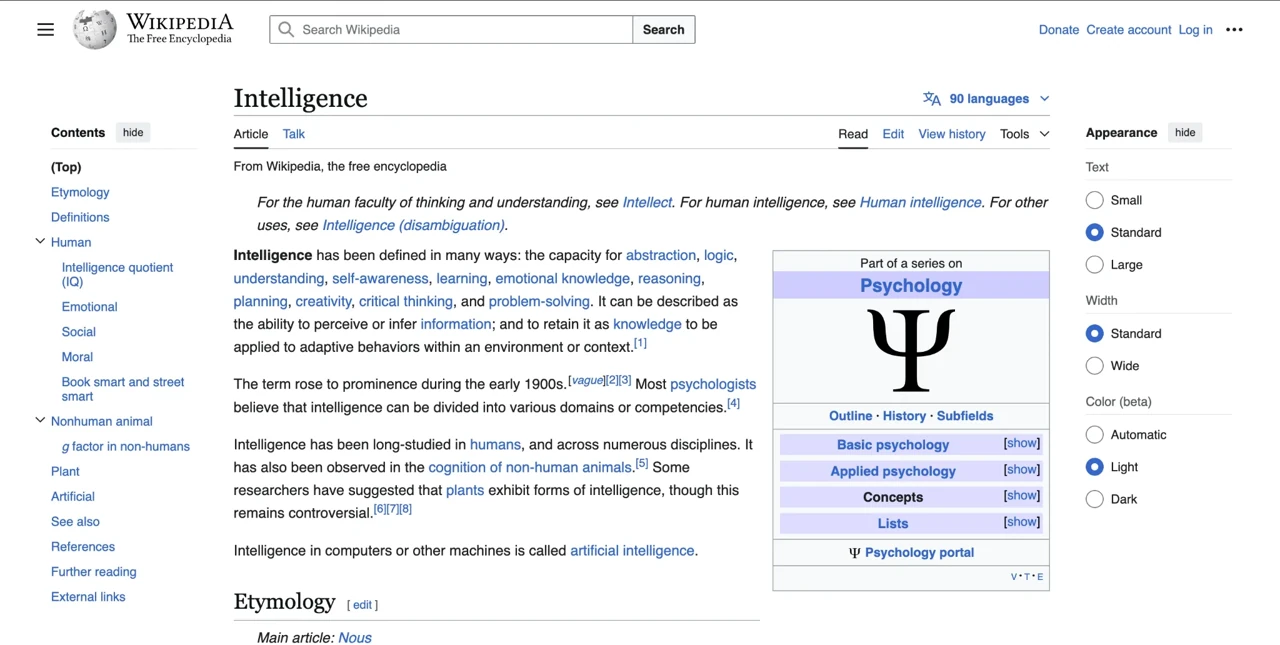The width and height of the screenshot is (1280, 645).
Task: Click the Psychology series title link
Action: [x=911, y=286]
